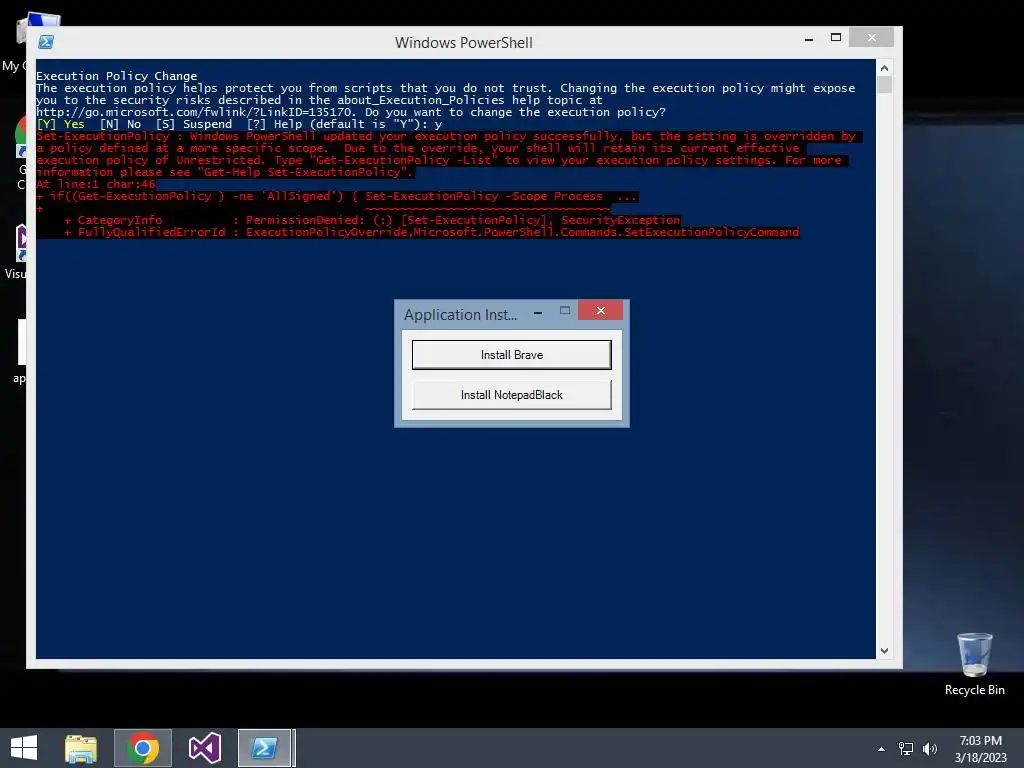Viewport: 1024px width, 768px height.
Task: Click the '[?] Help' prompt option text
Action: pyautogui.click(x=274, y=124)
